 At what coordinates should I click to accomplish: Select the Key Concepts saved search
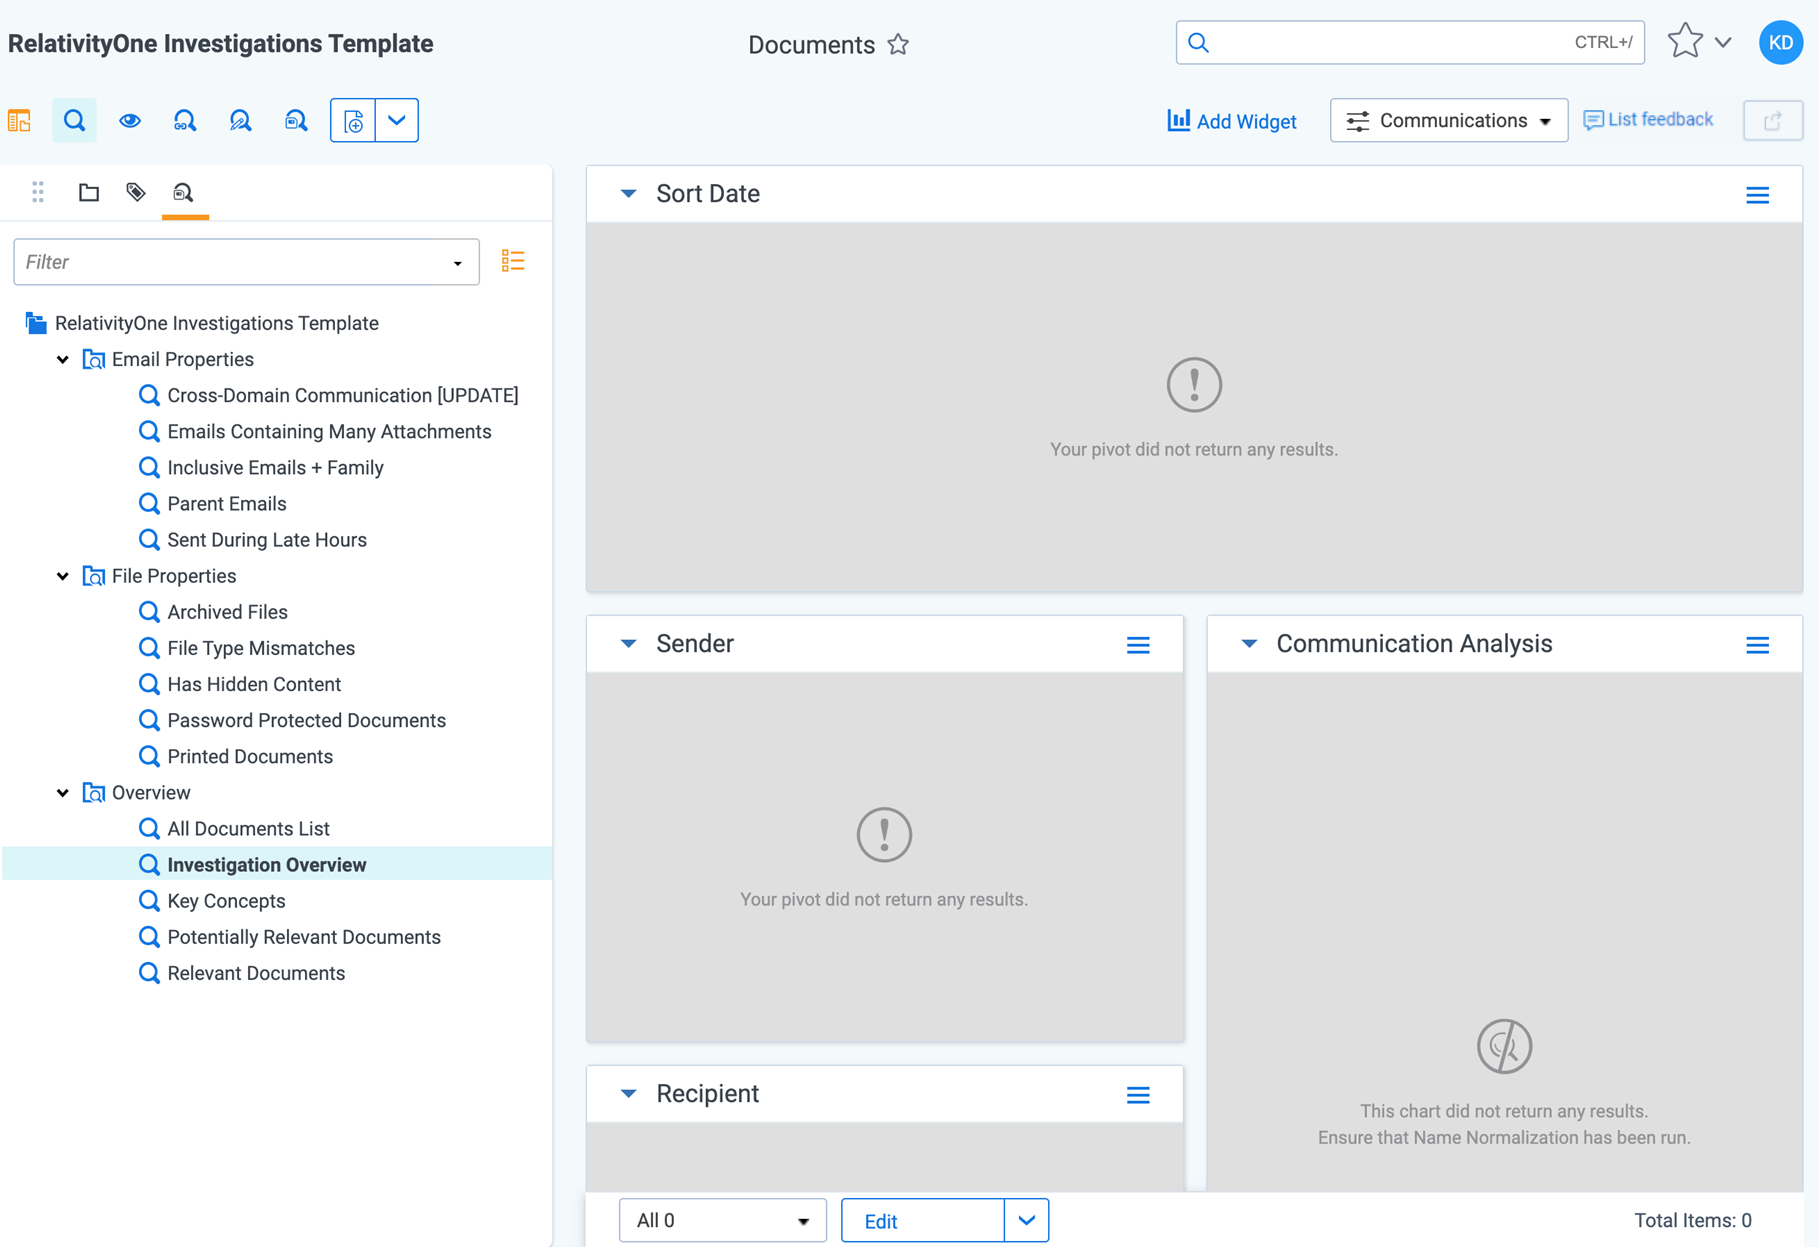pyautogui.click(x=226, y=901)
